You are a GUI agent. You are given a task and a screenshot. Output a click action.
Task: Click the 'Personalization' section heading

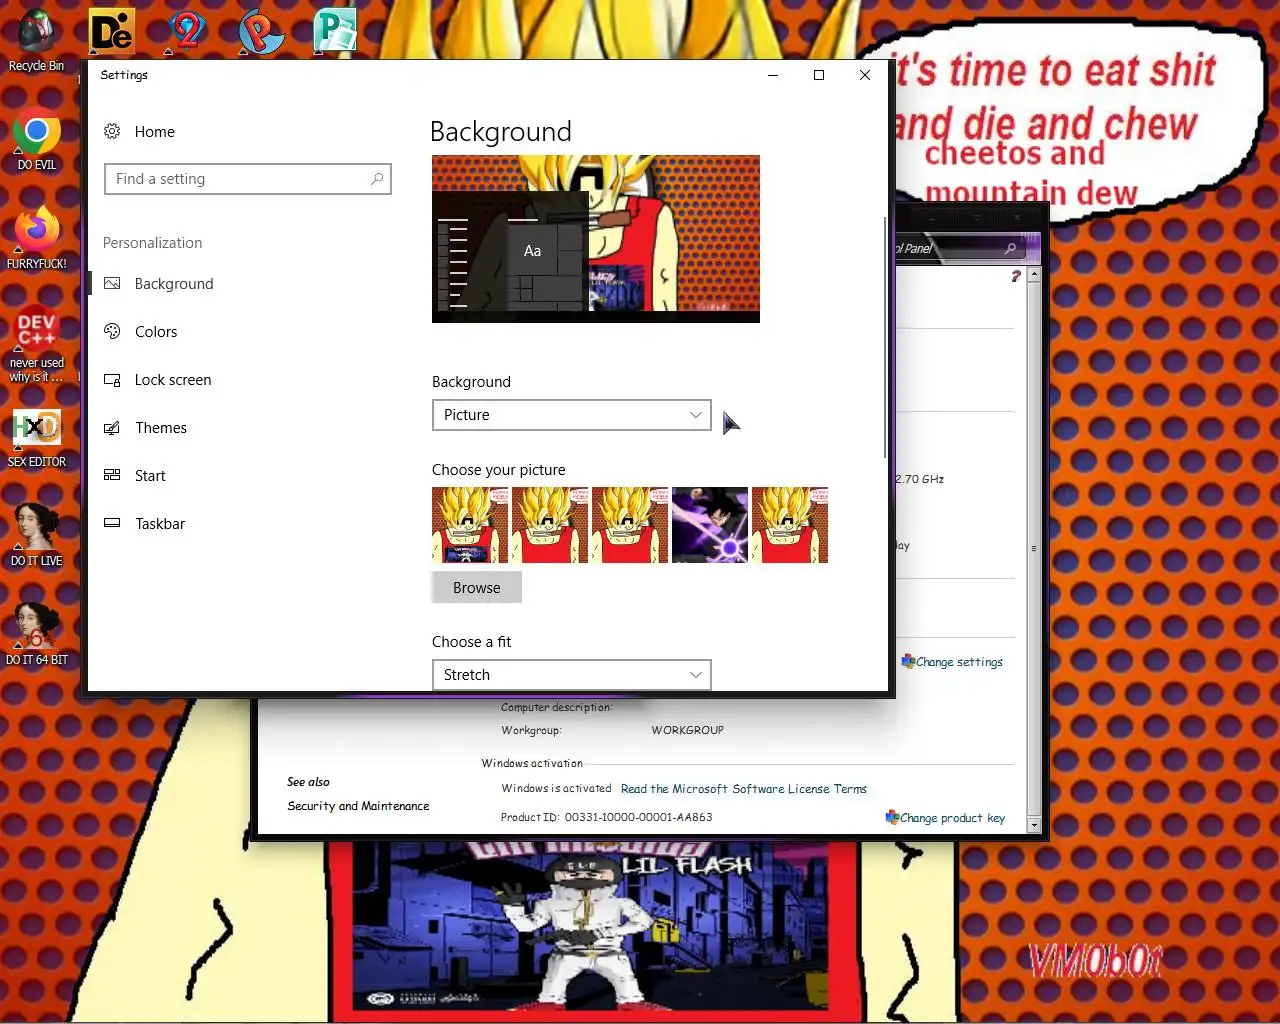click(x=152, y=243)
